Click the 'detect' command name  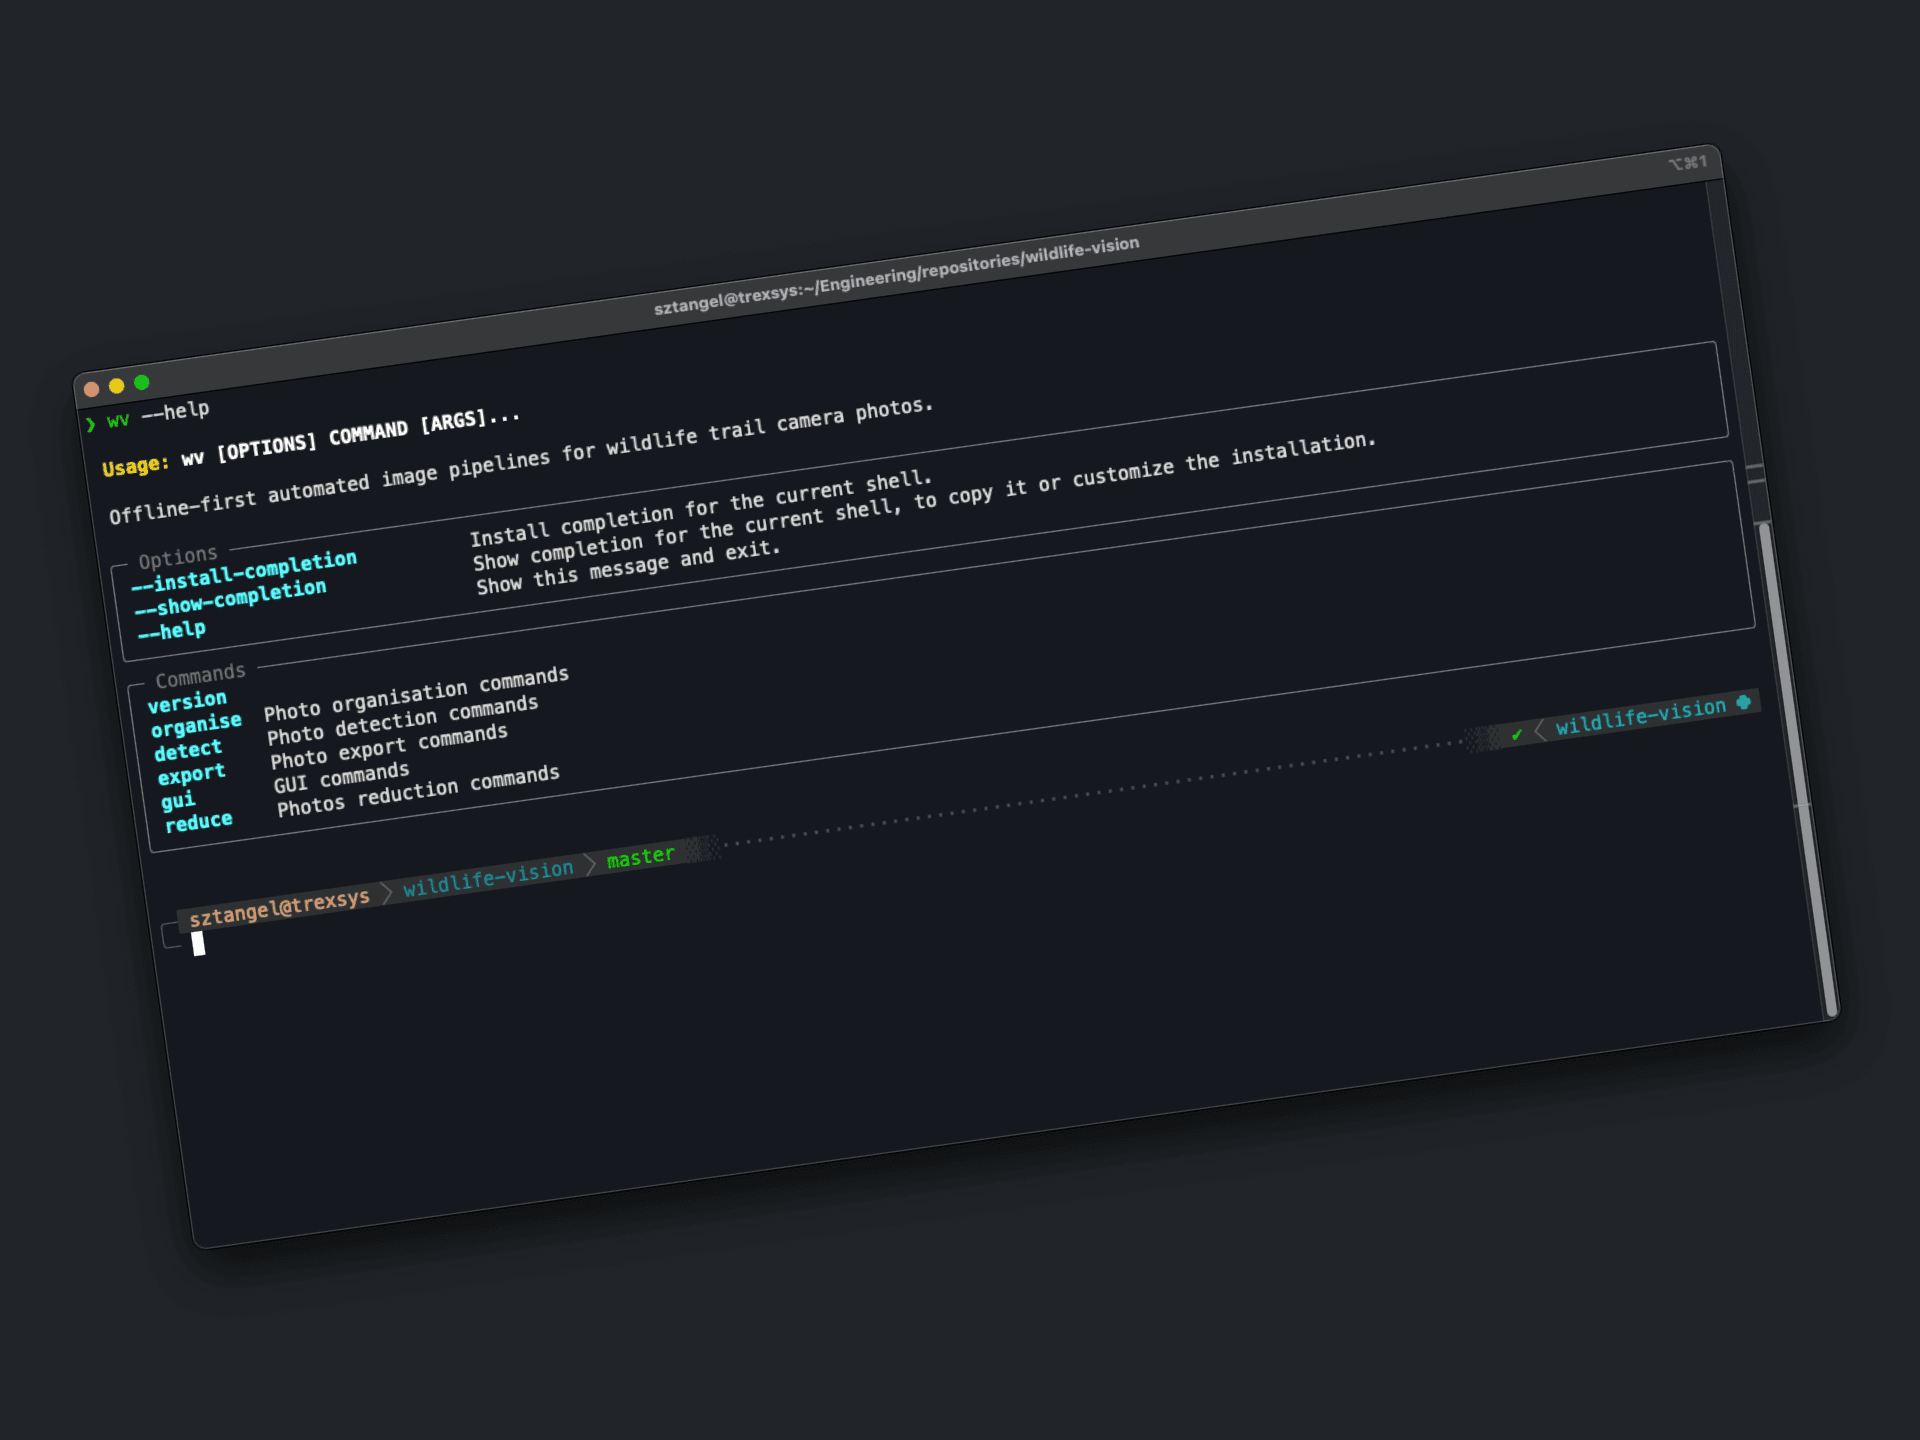coord(188,750)
